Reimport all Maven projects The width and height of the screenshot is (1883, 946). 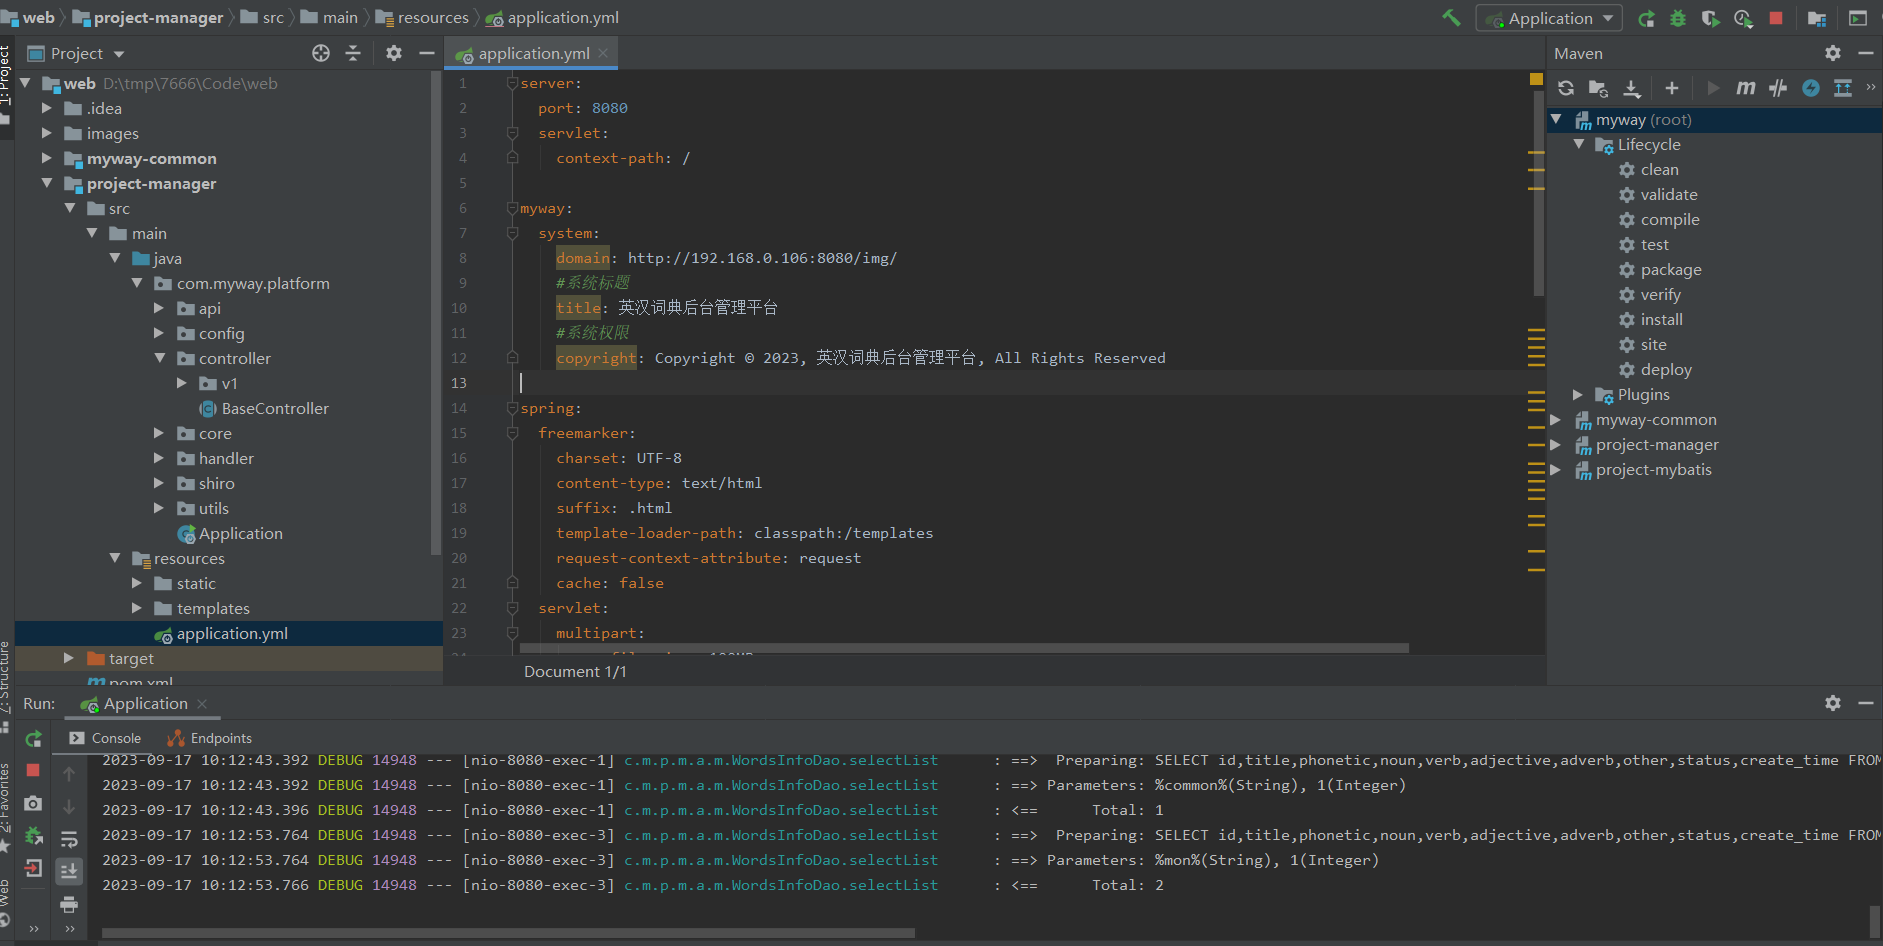(1566, 88)
